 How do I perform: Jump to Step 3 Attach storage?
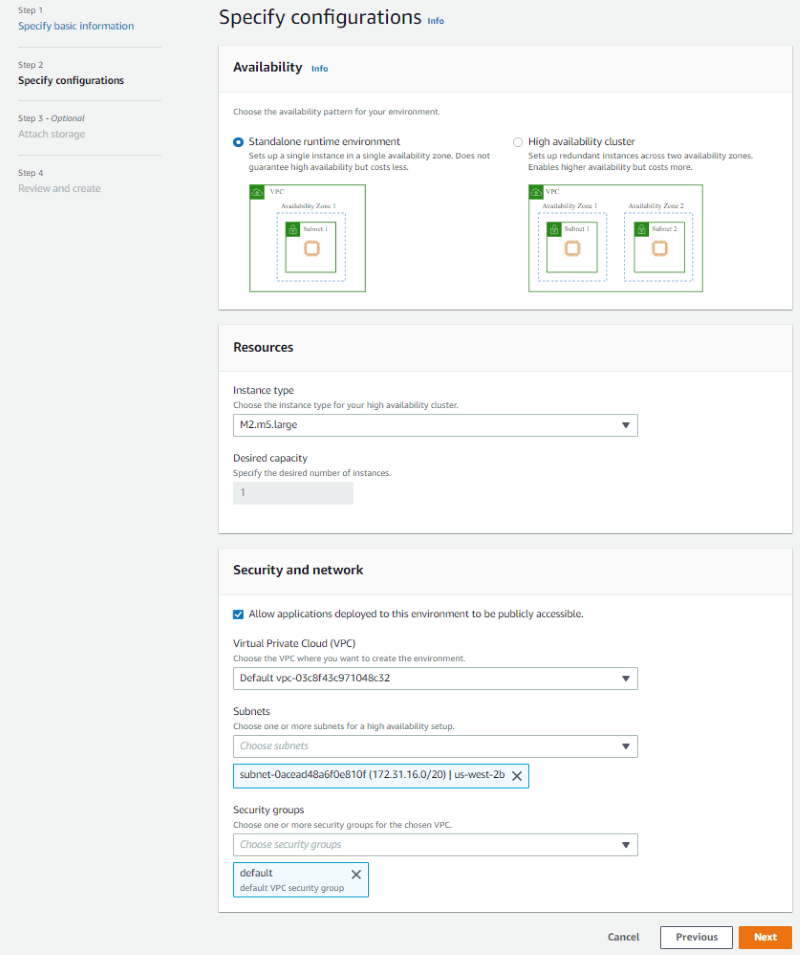pos(50,134)
